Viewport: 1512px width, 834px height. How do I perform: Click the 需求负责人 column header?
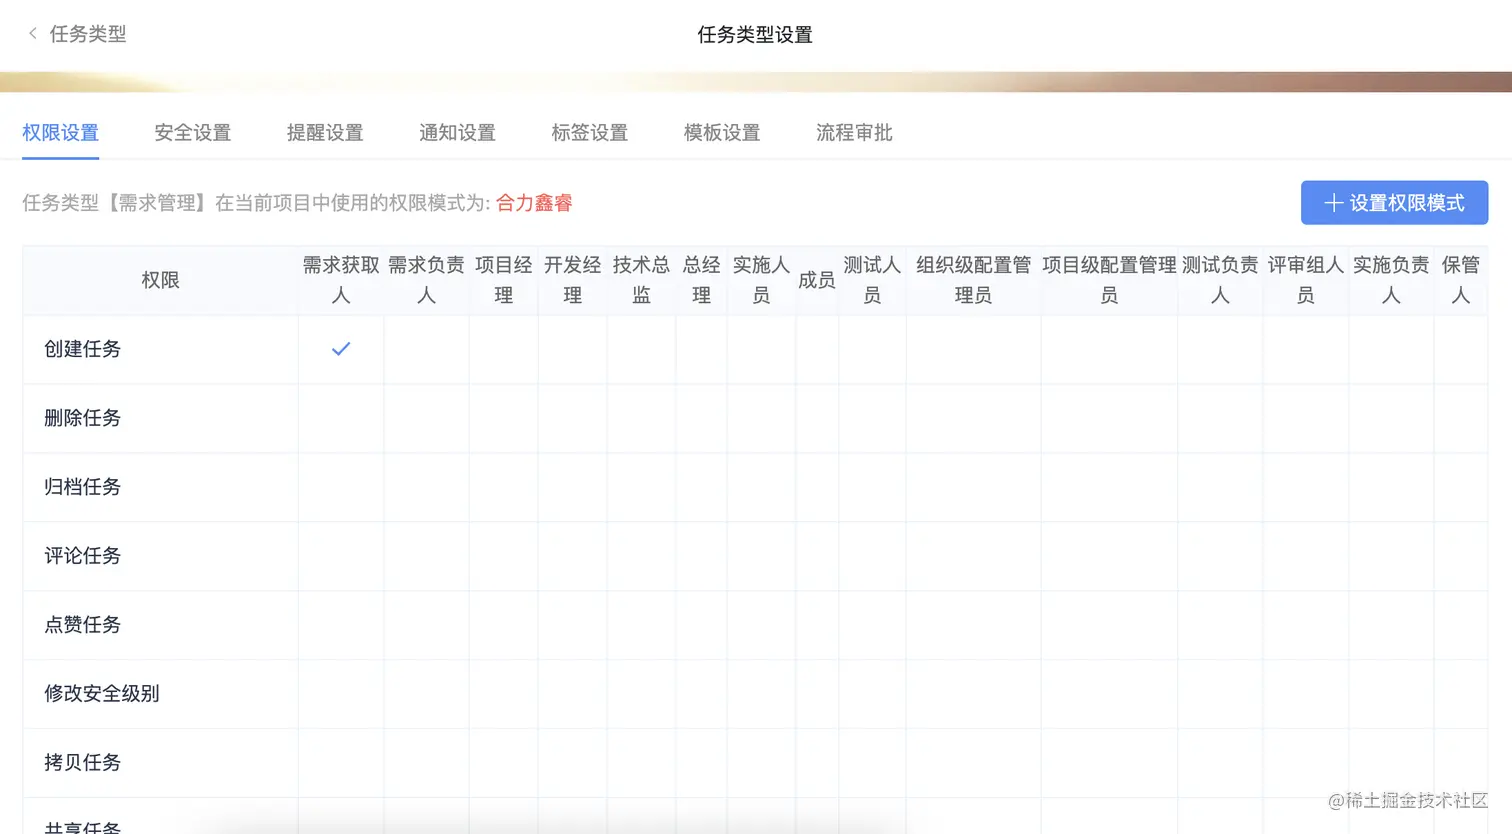426,280
